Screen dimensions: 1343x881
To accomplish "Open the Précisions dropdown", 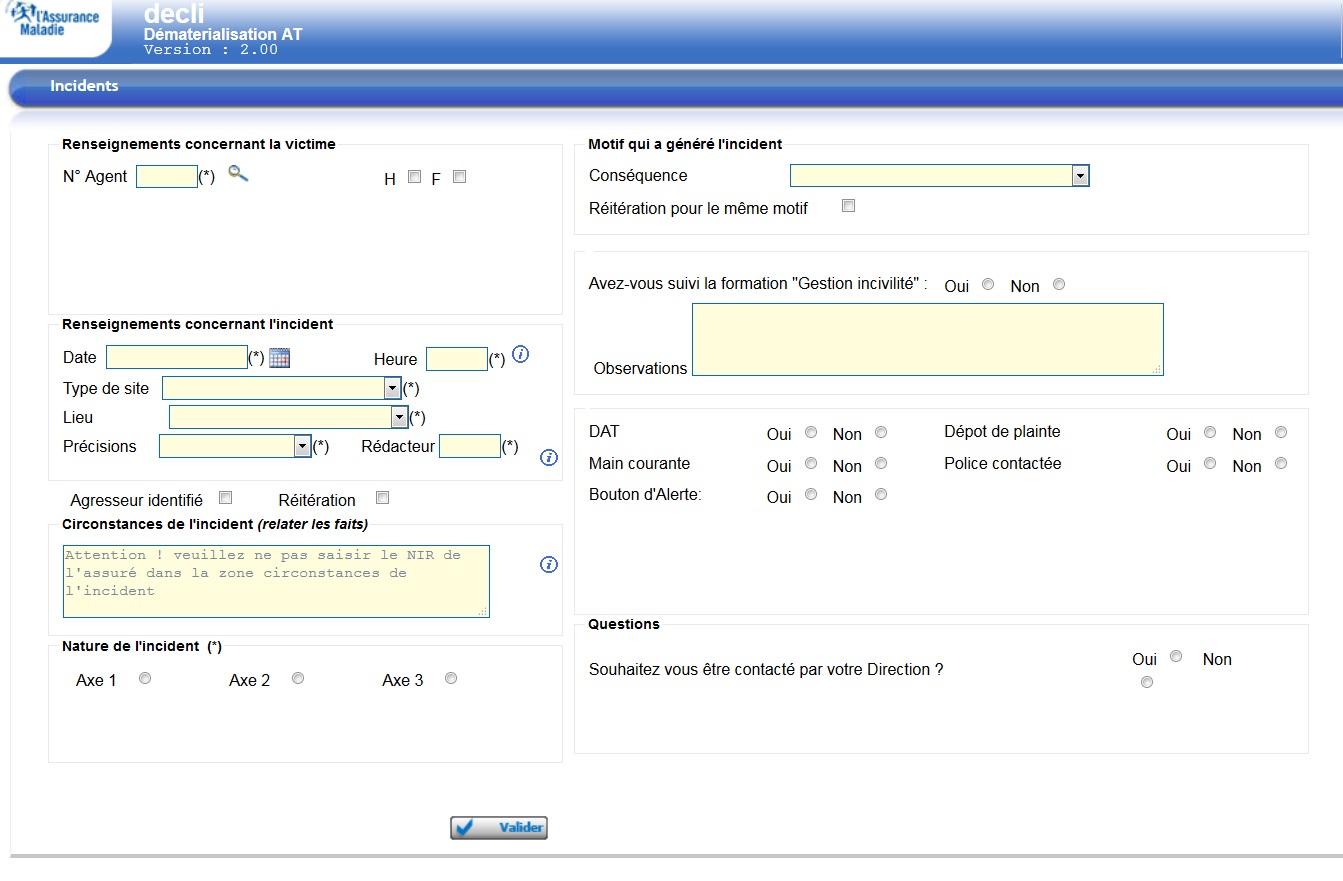I will [x=302, y=446].
